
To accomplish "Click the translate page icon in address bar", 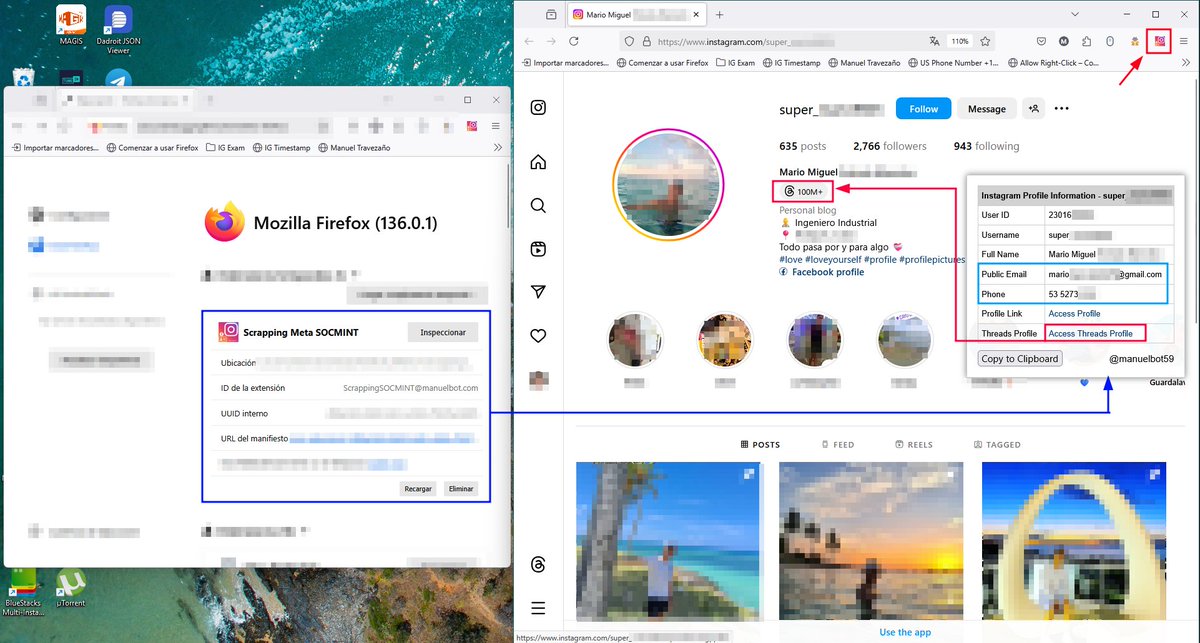I will coord(934,42).
